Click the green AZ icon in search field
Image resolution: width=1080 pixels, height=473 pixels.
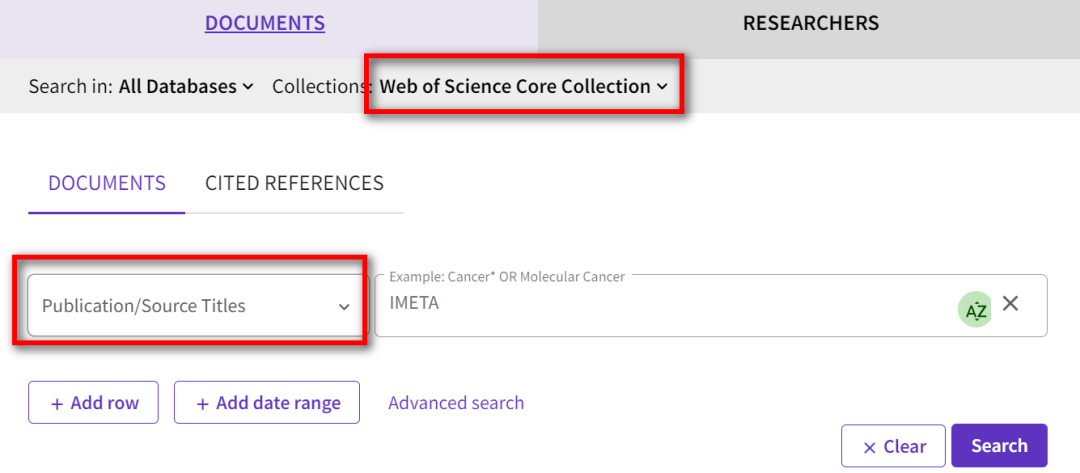pos(975,310)
